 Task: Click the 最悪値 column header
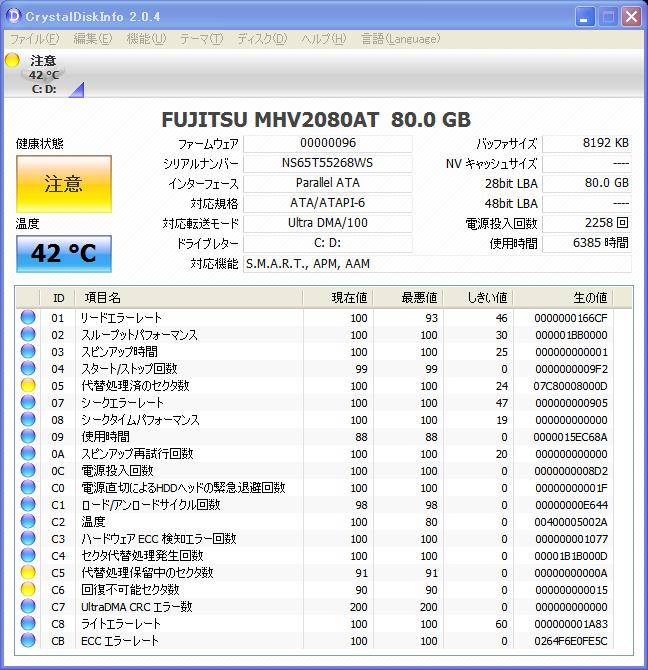click(408, 298)
